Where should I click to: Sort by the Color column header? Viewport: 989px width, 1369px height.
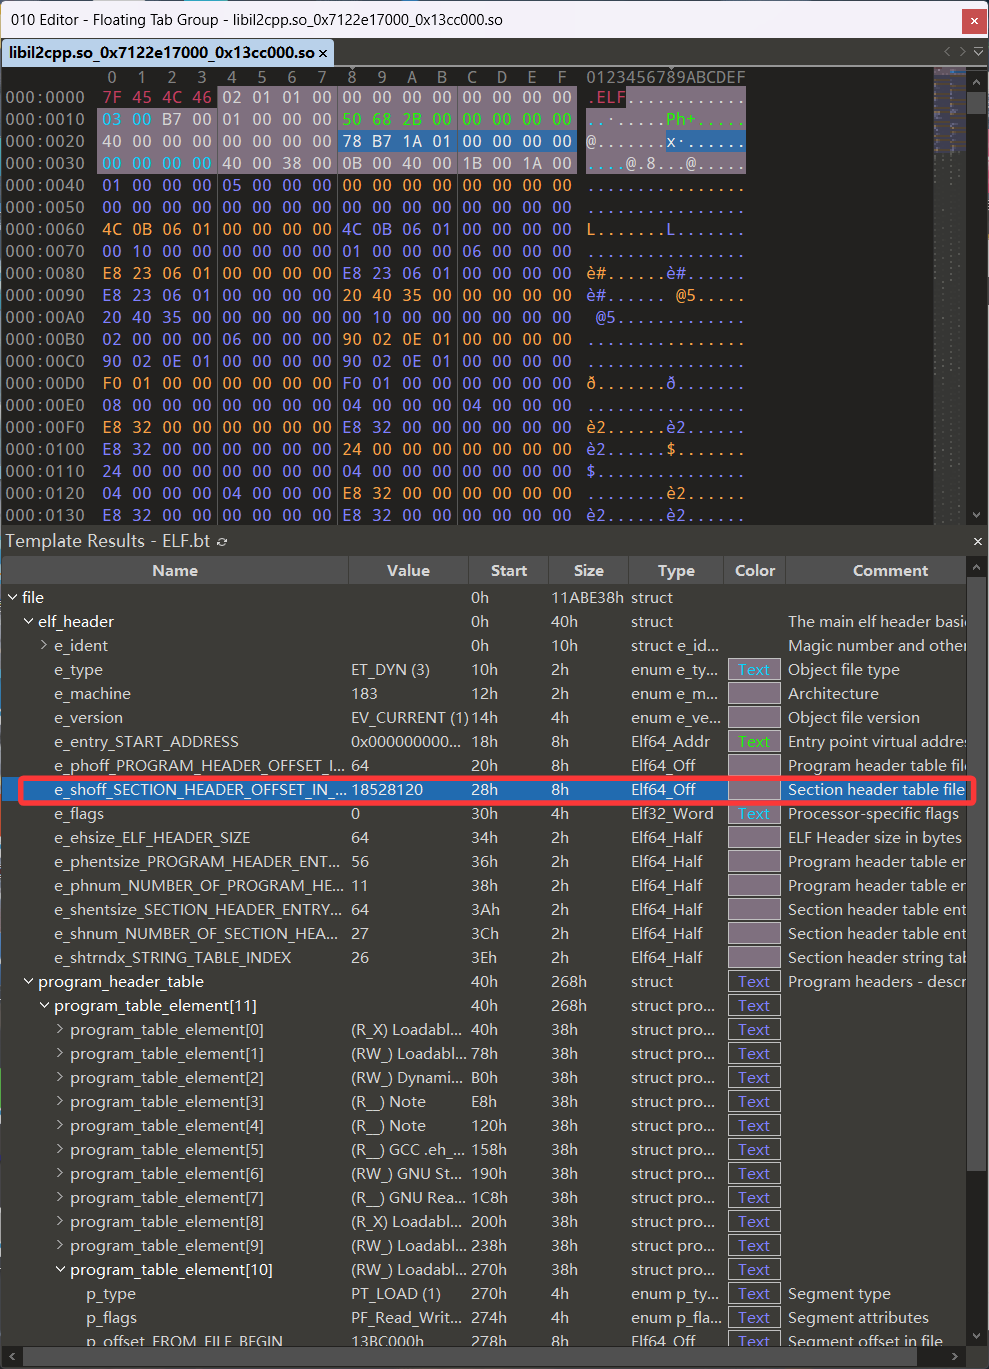point(755,570)
